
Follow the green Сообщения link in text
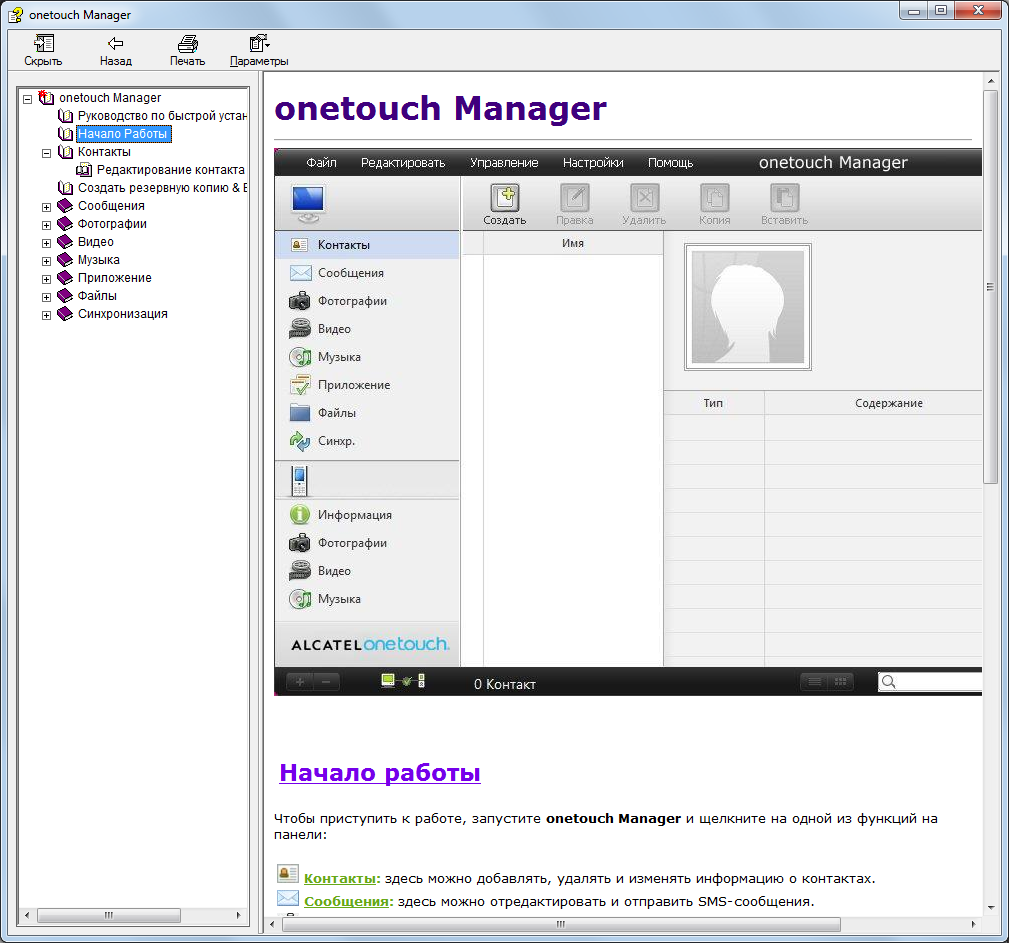[347, 902]
